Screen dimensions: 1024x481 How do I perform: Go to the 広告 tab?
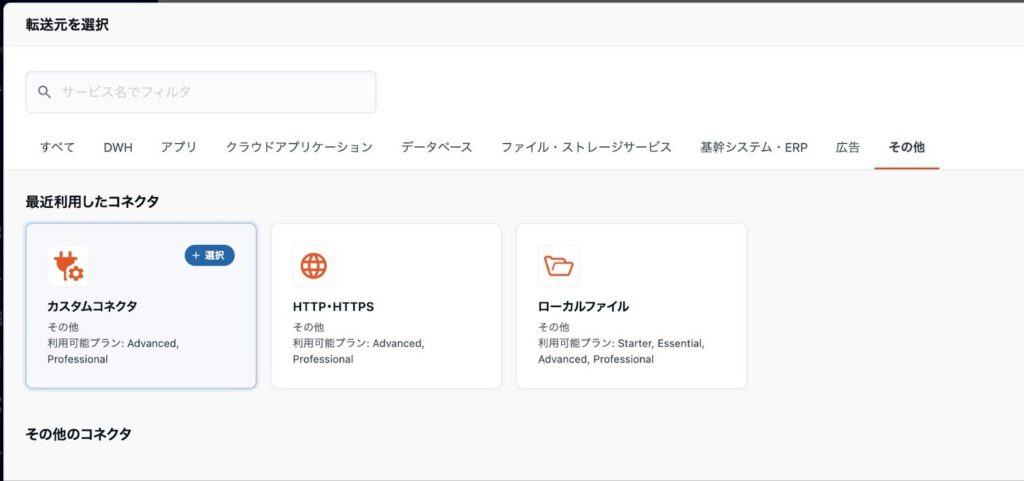coord(847,147)
